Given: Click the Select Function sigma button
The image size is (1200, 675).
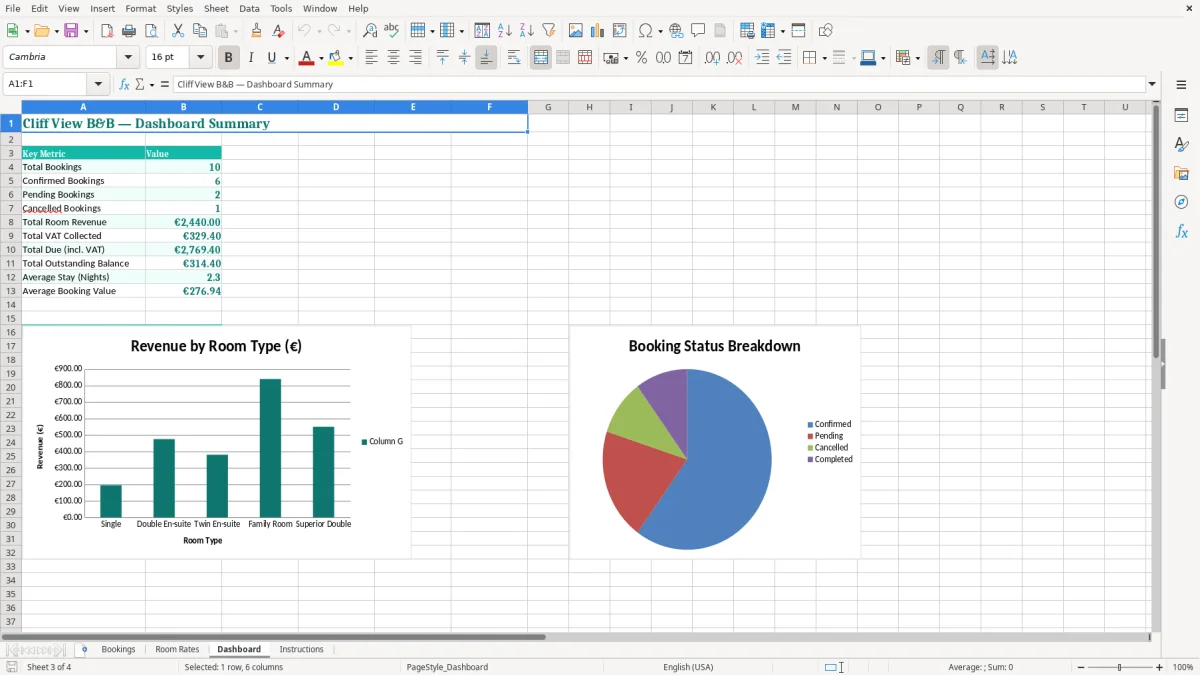Looking at the screenshot, I should 139,84.
